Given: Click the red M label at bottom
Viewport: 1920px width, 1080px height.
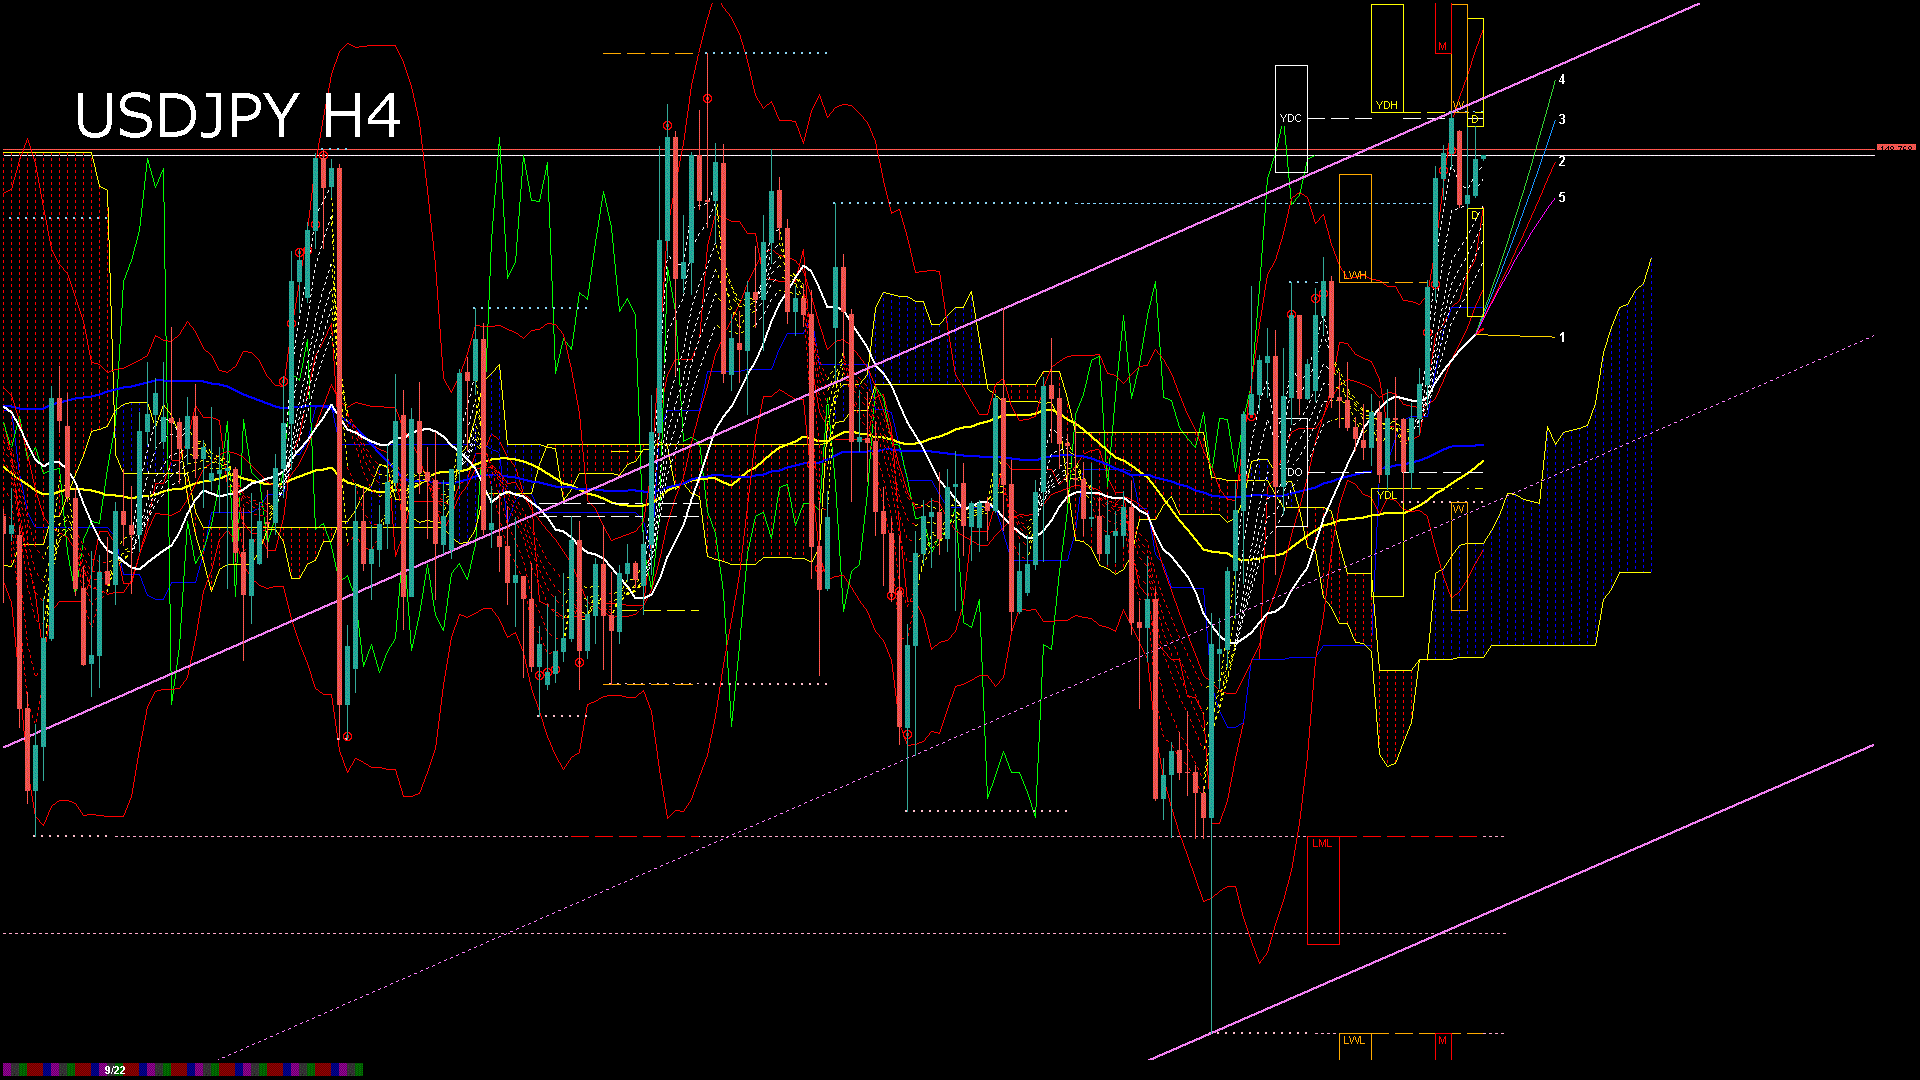Looking at the screenshot, I should 1442,1040.
